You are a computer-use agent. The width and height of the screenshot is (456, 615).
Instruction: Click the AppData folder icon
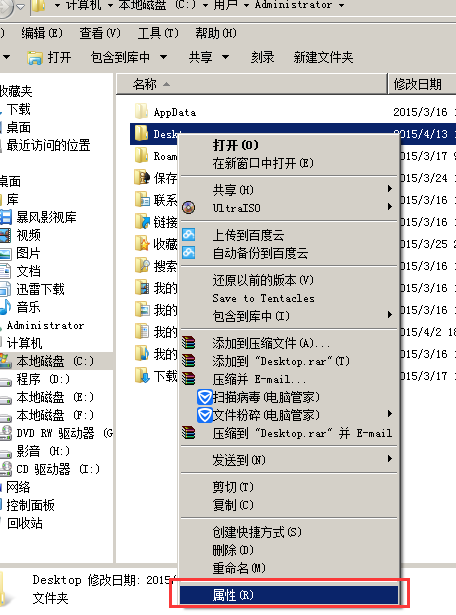coord(141,111)
